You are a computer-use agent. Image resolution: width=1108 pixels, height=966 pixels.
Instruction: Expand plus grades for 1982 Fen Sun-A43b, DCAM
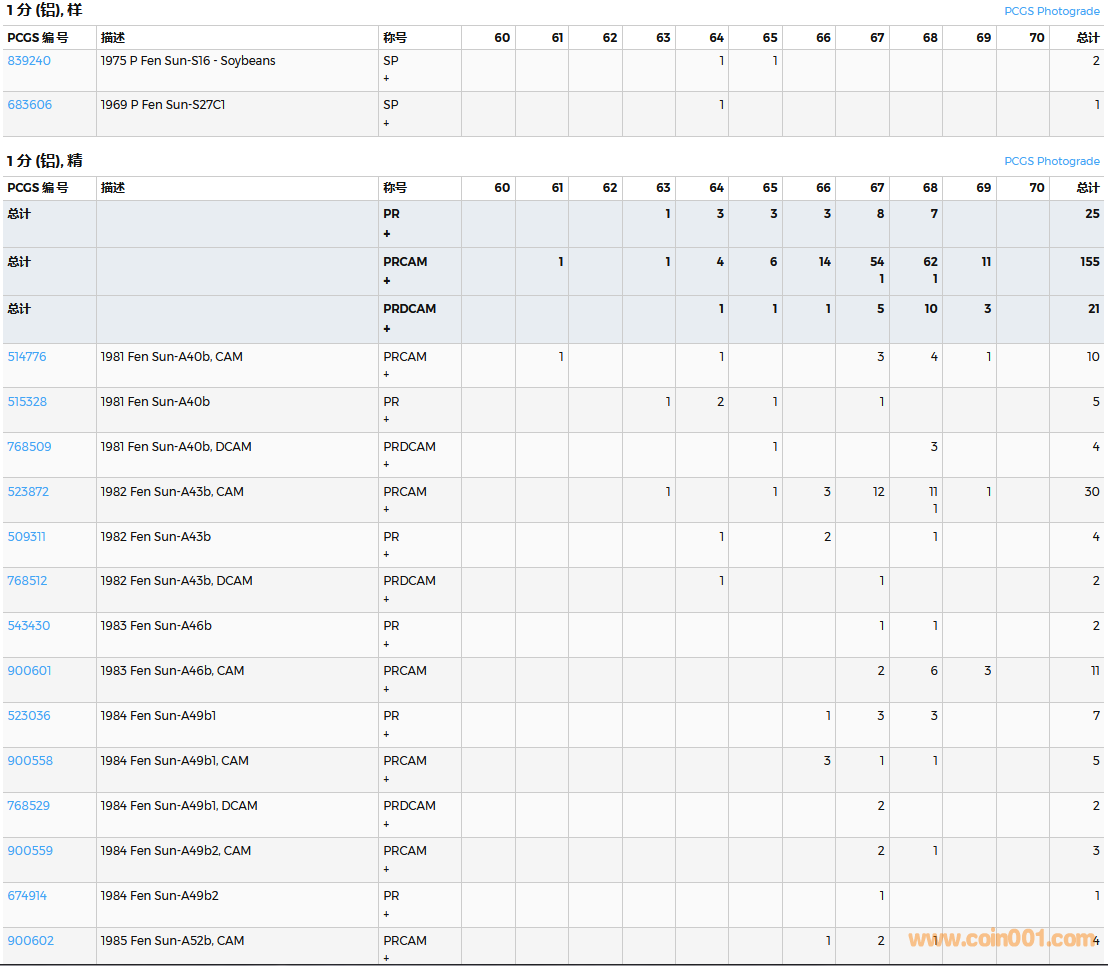[387, 599]
